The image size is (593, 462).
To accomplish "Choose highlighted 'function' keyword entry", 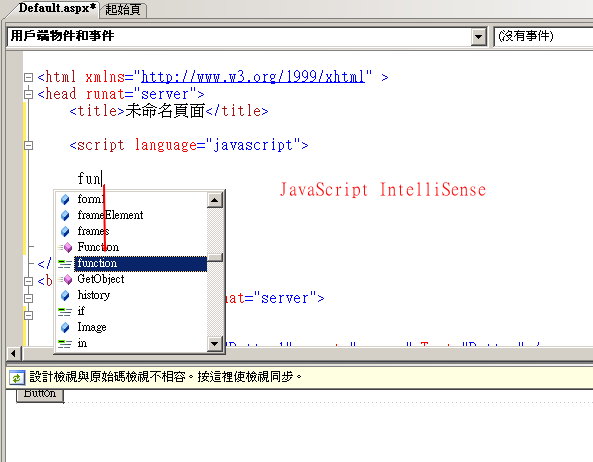I will tap(140, 264).
